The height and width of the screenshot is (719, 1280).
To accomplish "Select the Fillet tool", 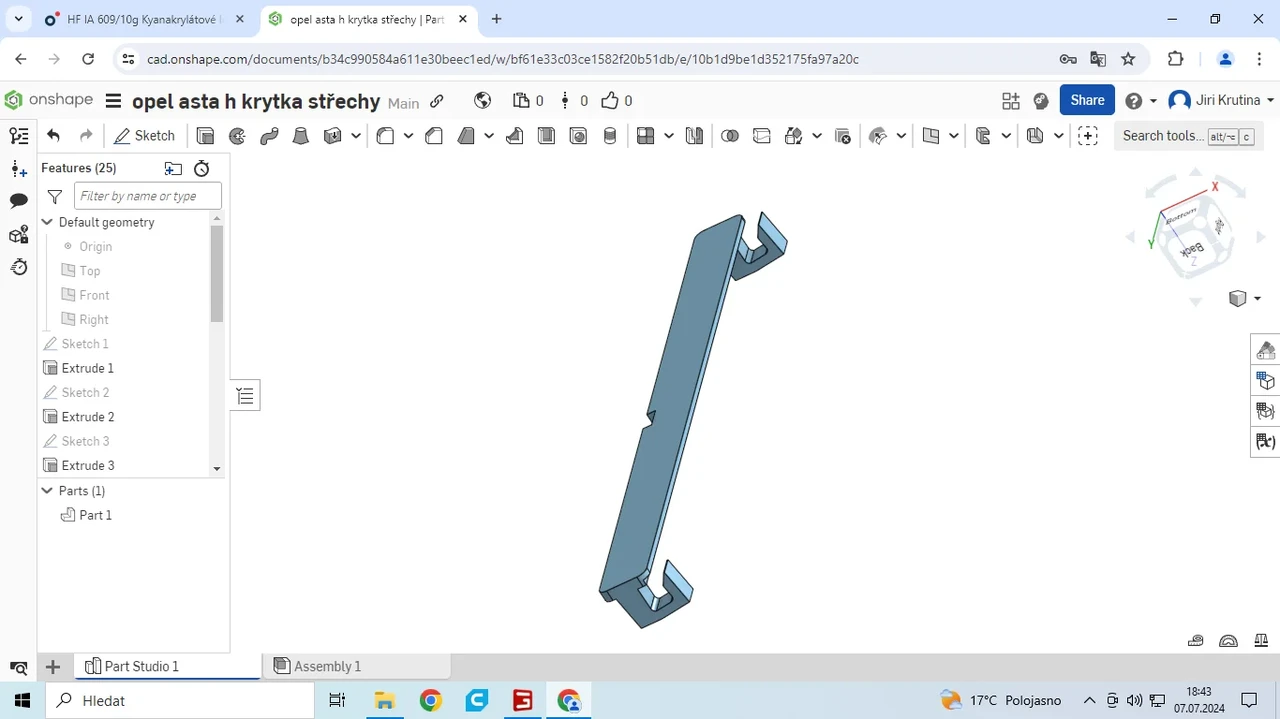I will pos(385,136).
